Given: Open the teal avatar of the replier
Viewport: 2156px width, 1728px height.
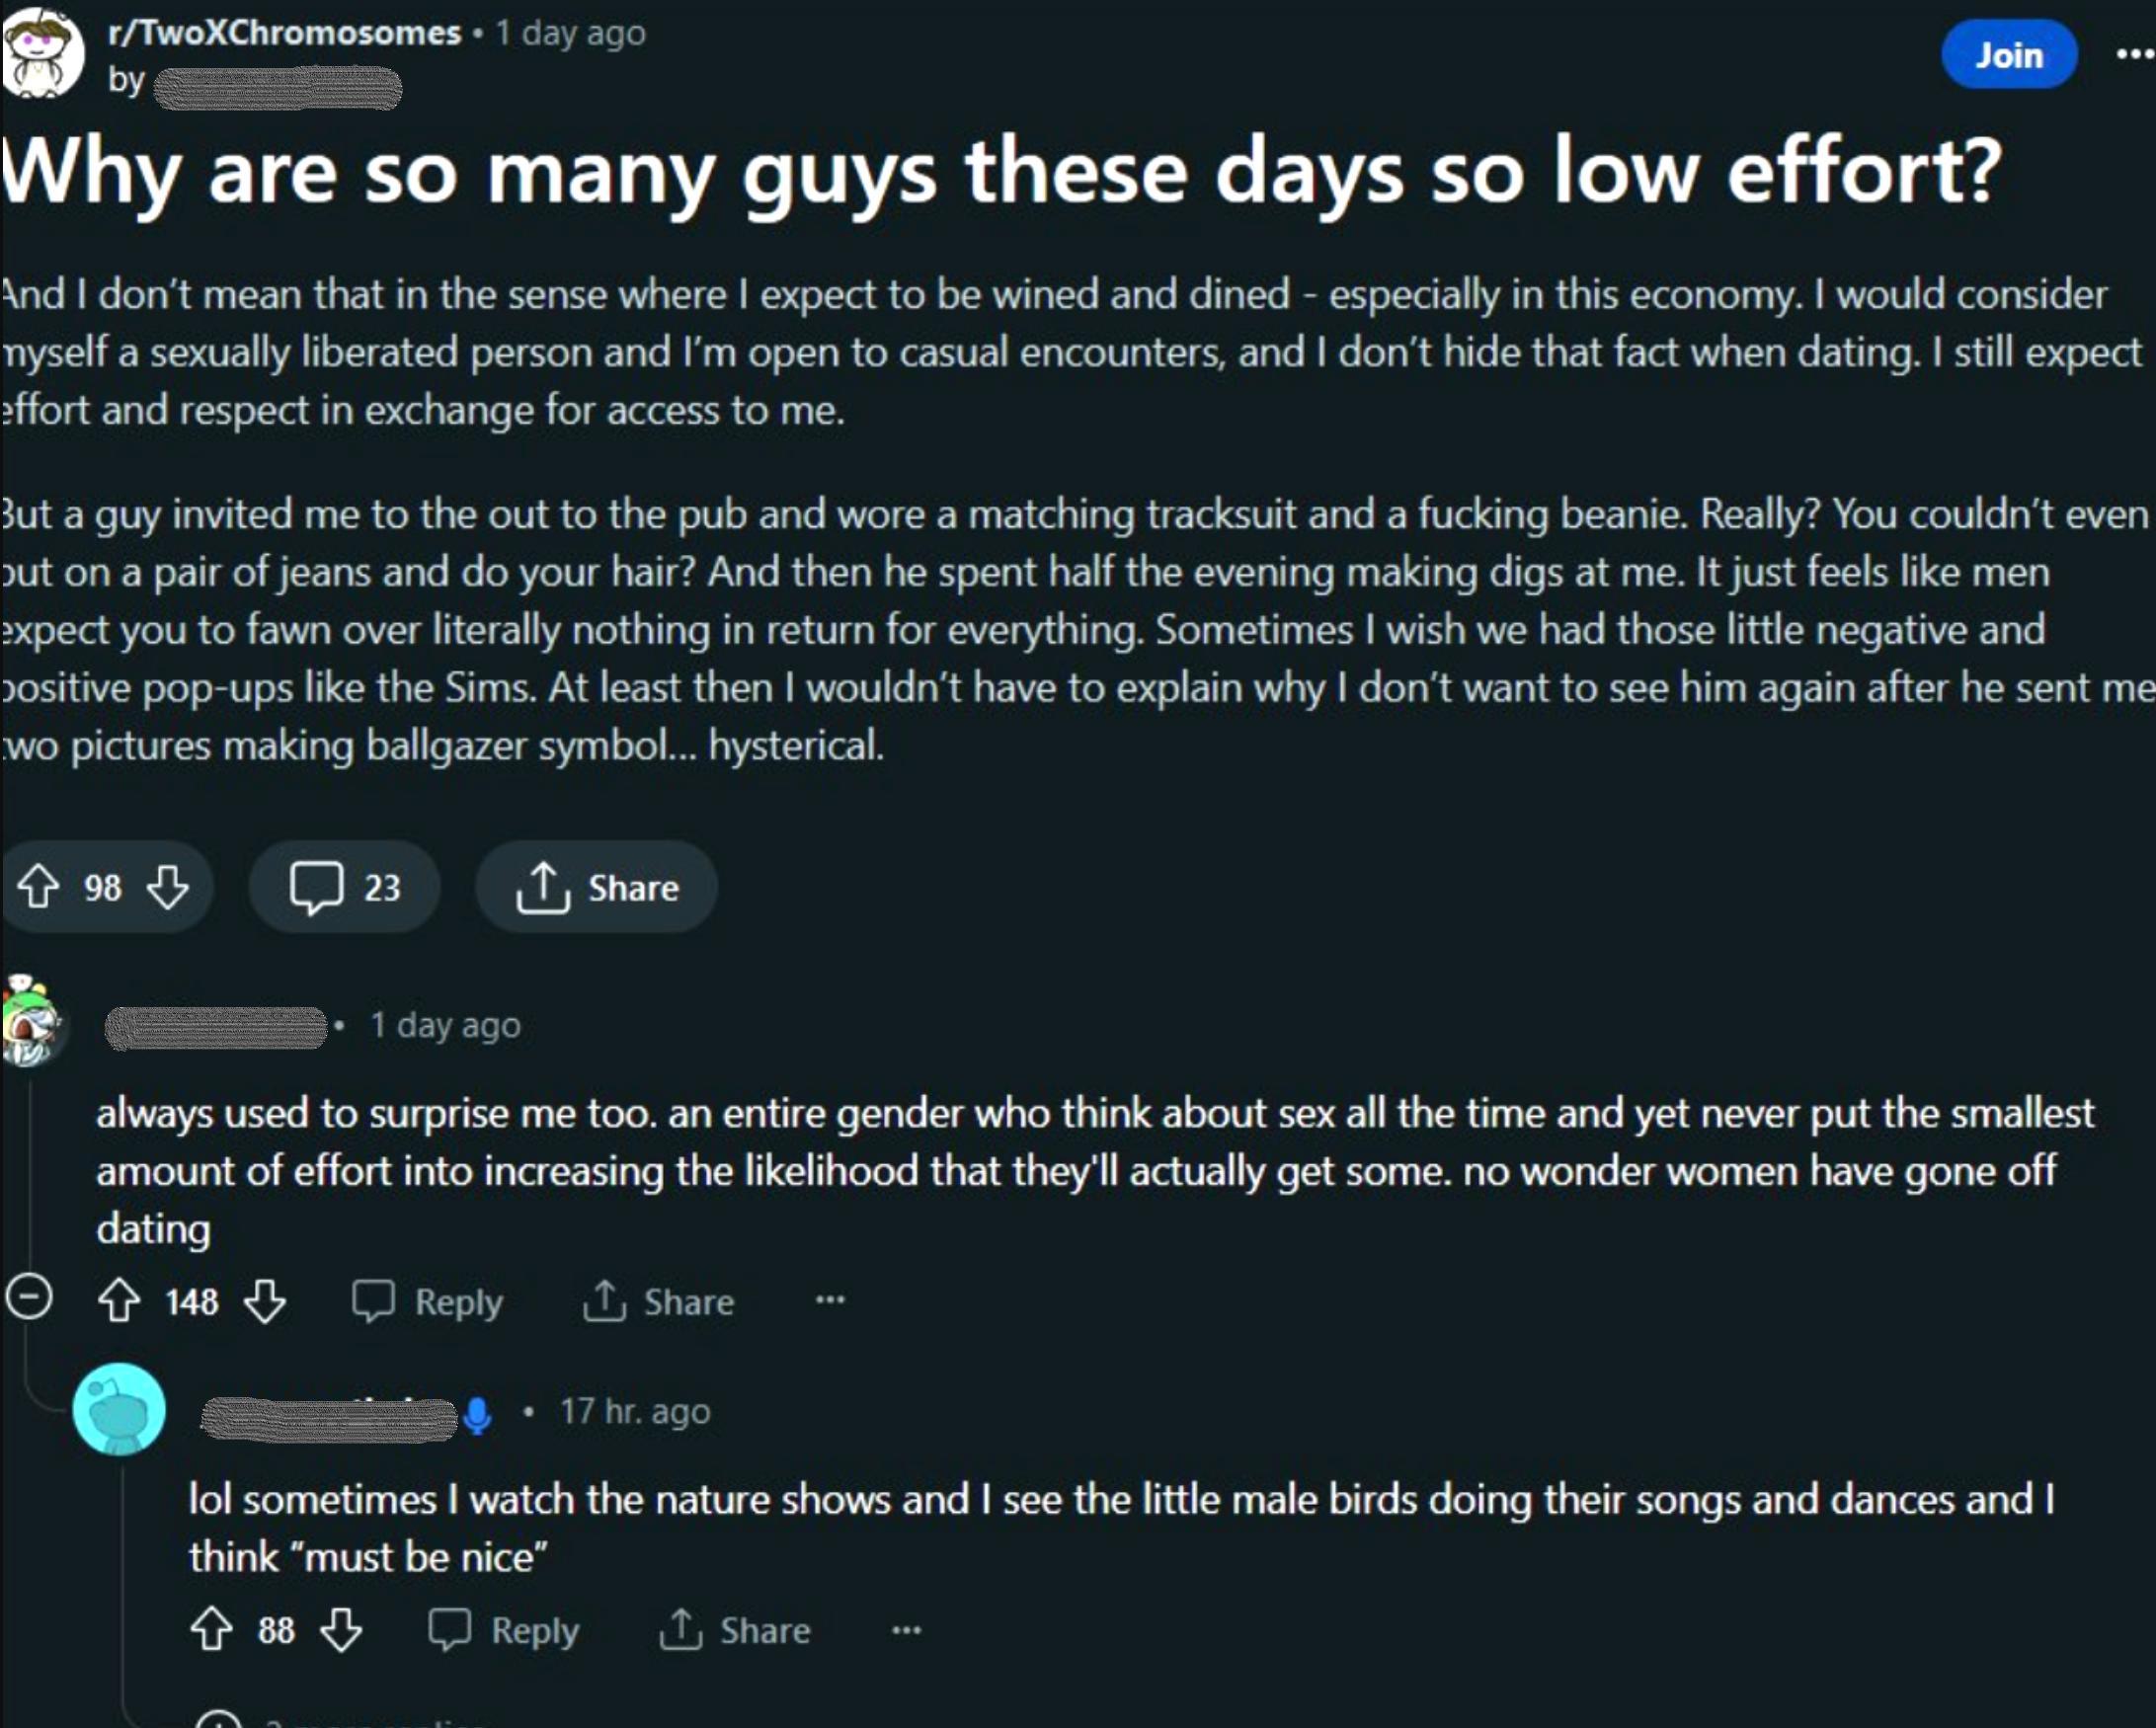Looking at the screenshot, I should tap(119, 1409).
